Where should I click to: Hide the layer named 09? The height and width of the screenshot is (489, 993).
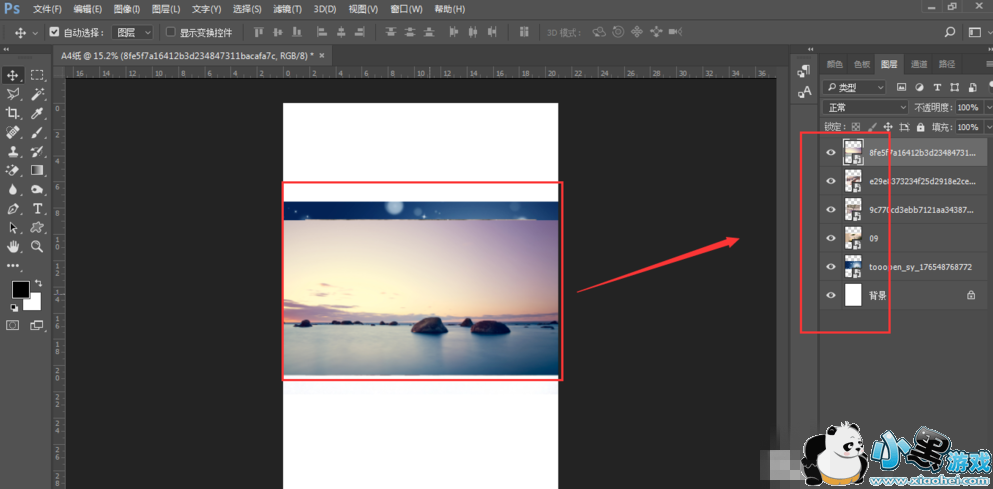tap(830, 238)
